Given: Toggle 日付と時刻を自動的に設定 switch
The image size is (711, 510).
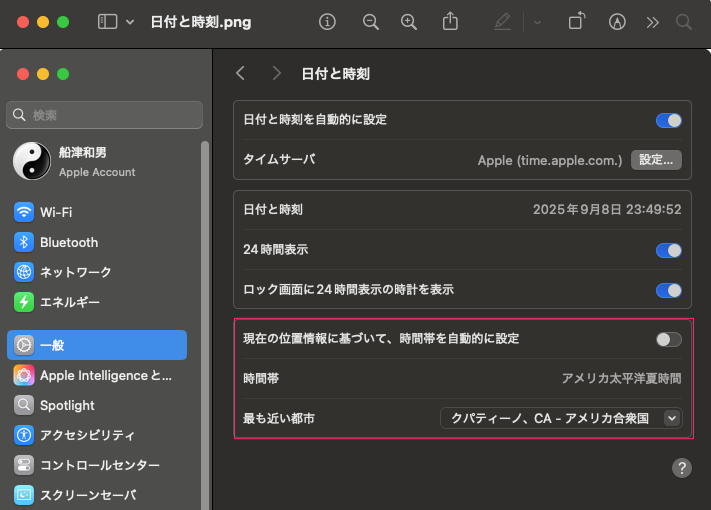Looking at the screenshot, I should pos(668,120).
